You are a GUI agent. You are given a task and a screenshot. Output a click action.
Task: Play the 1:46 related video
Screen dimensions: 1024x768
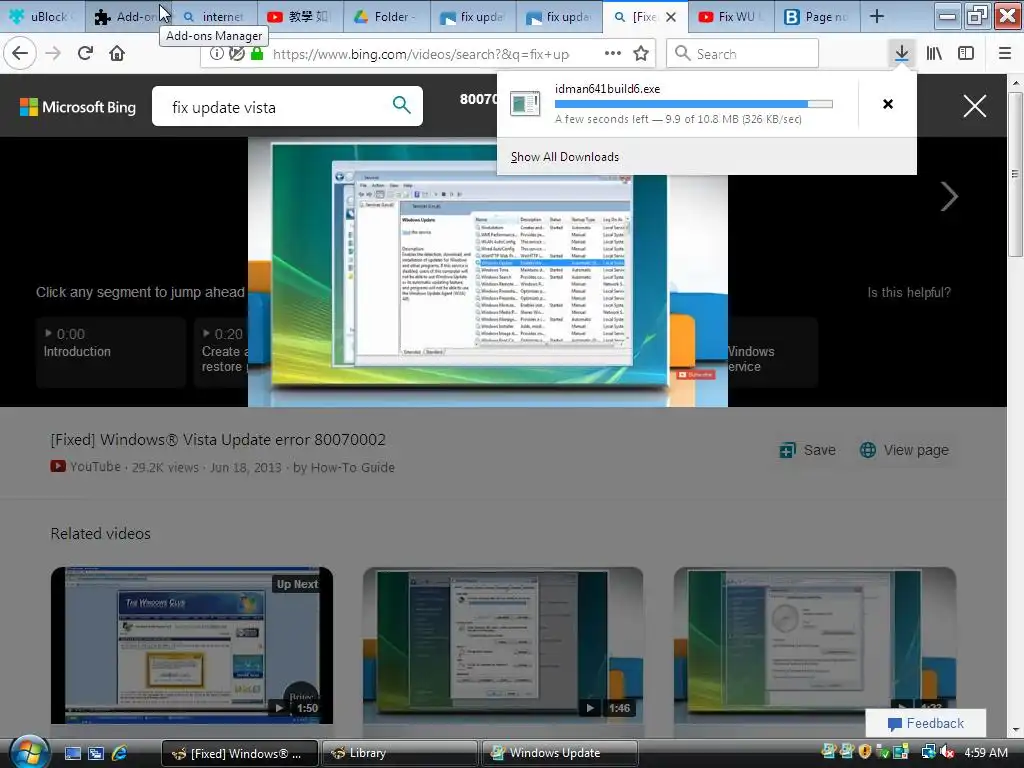click(503, 645)
